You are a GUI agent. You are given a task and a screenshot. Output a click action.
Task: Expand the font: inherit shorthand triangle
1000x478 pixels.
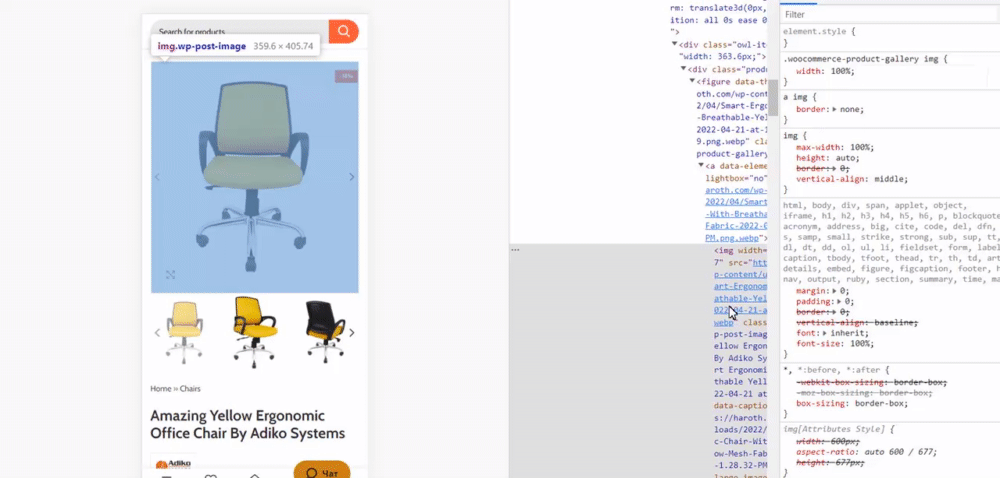pos(825,333)
